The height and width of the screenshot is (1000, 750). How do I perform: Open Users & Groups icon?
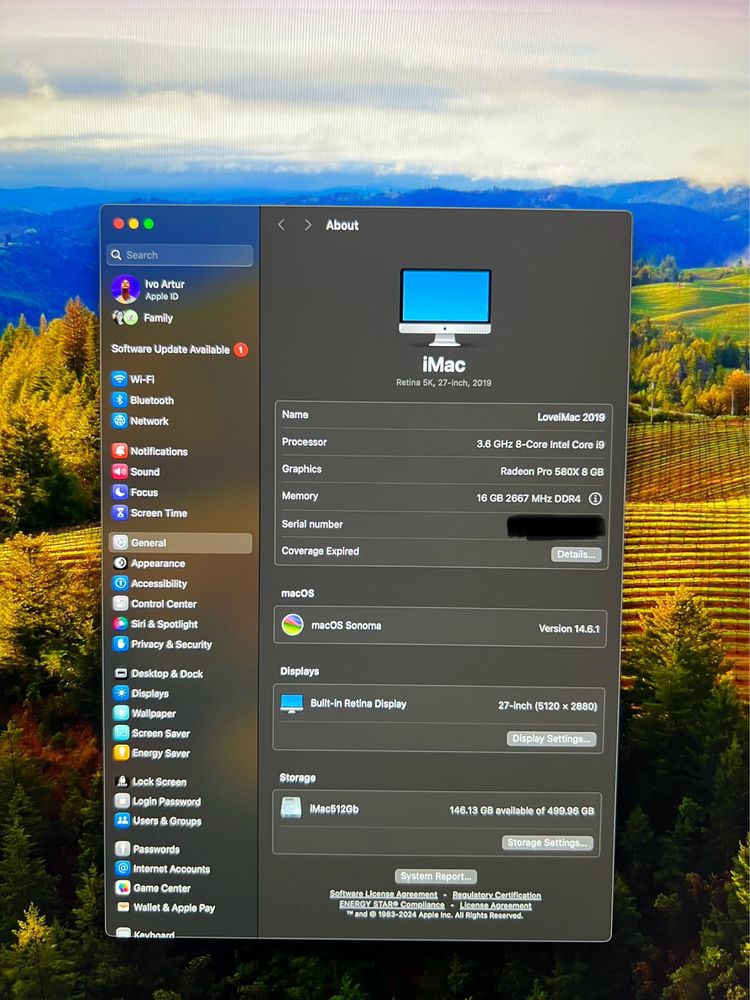pos(122,821)
